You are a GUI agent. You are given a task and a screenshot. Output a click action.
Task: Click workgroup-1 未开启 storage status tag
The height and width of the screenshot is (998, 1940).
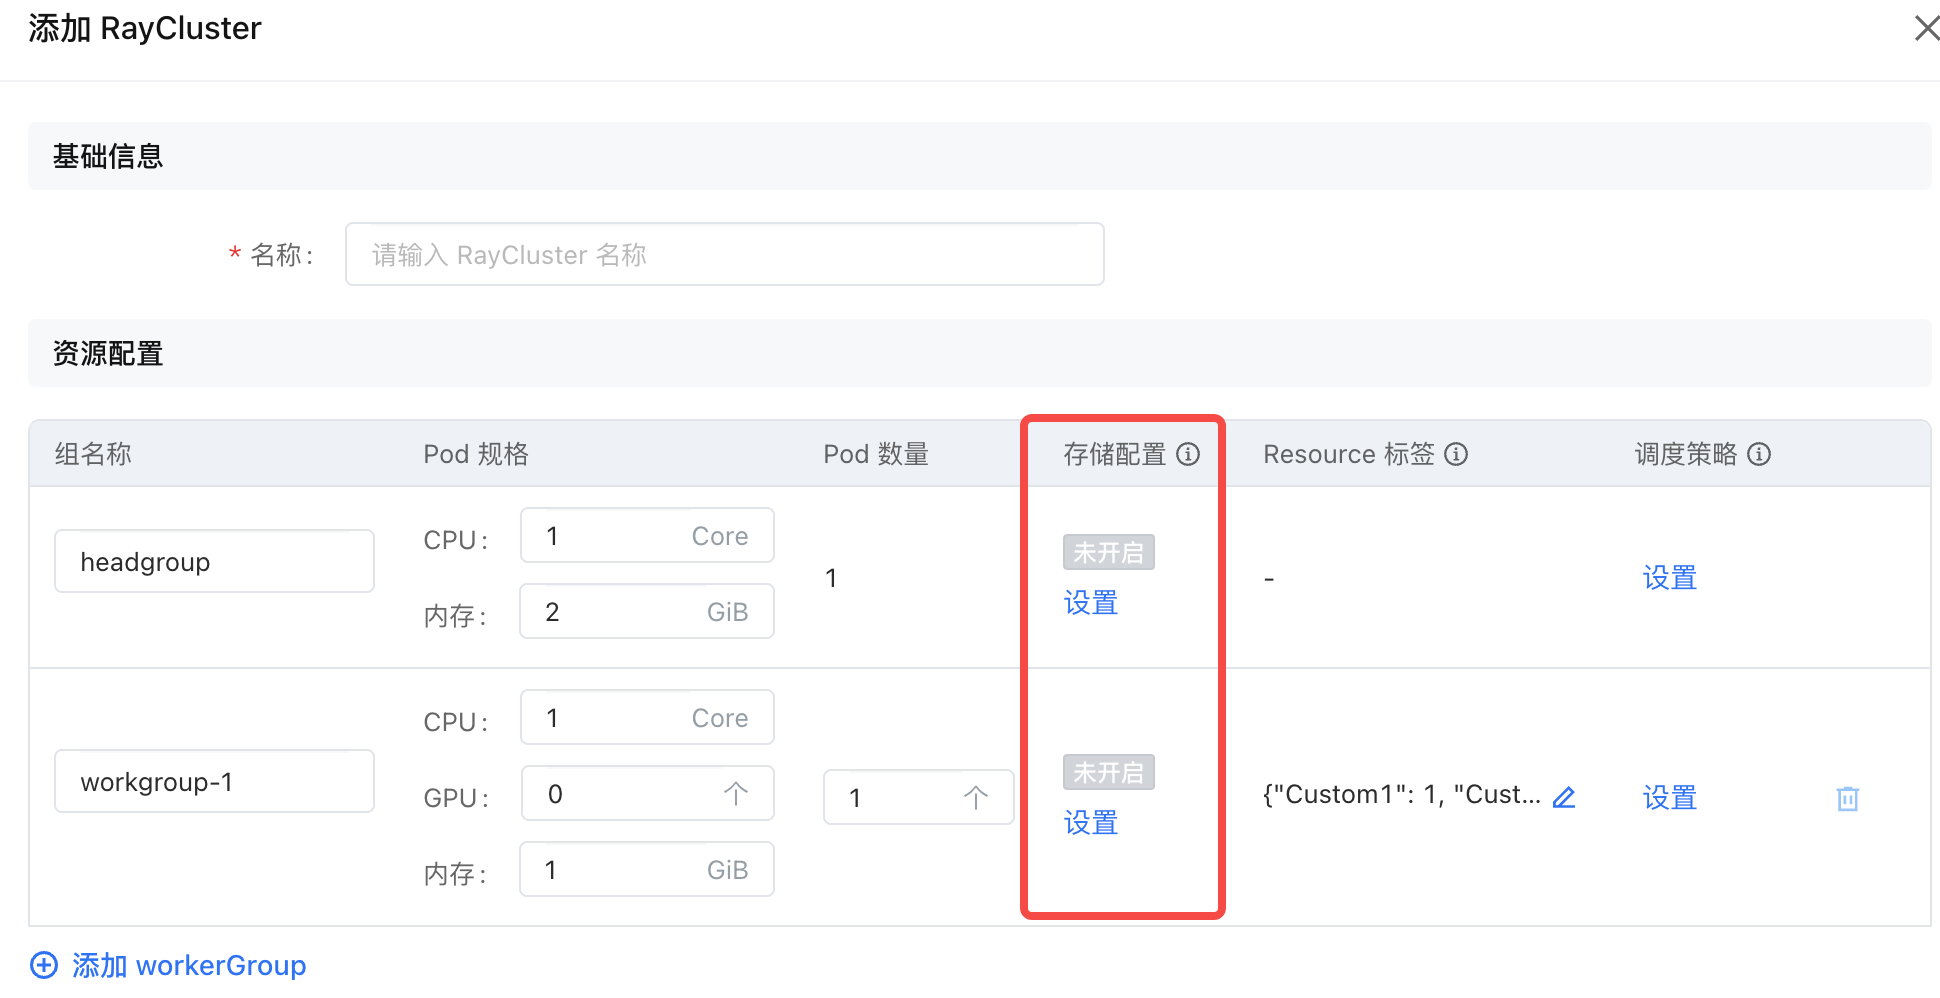pos(1108,772)
